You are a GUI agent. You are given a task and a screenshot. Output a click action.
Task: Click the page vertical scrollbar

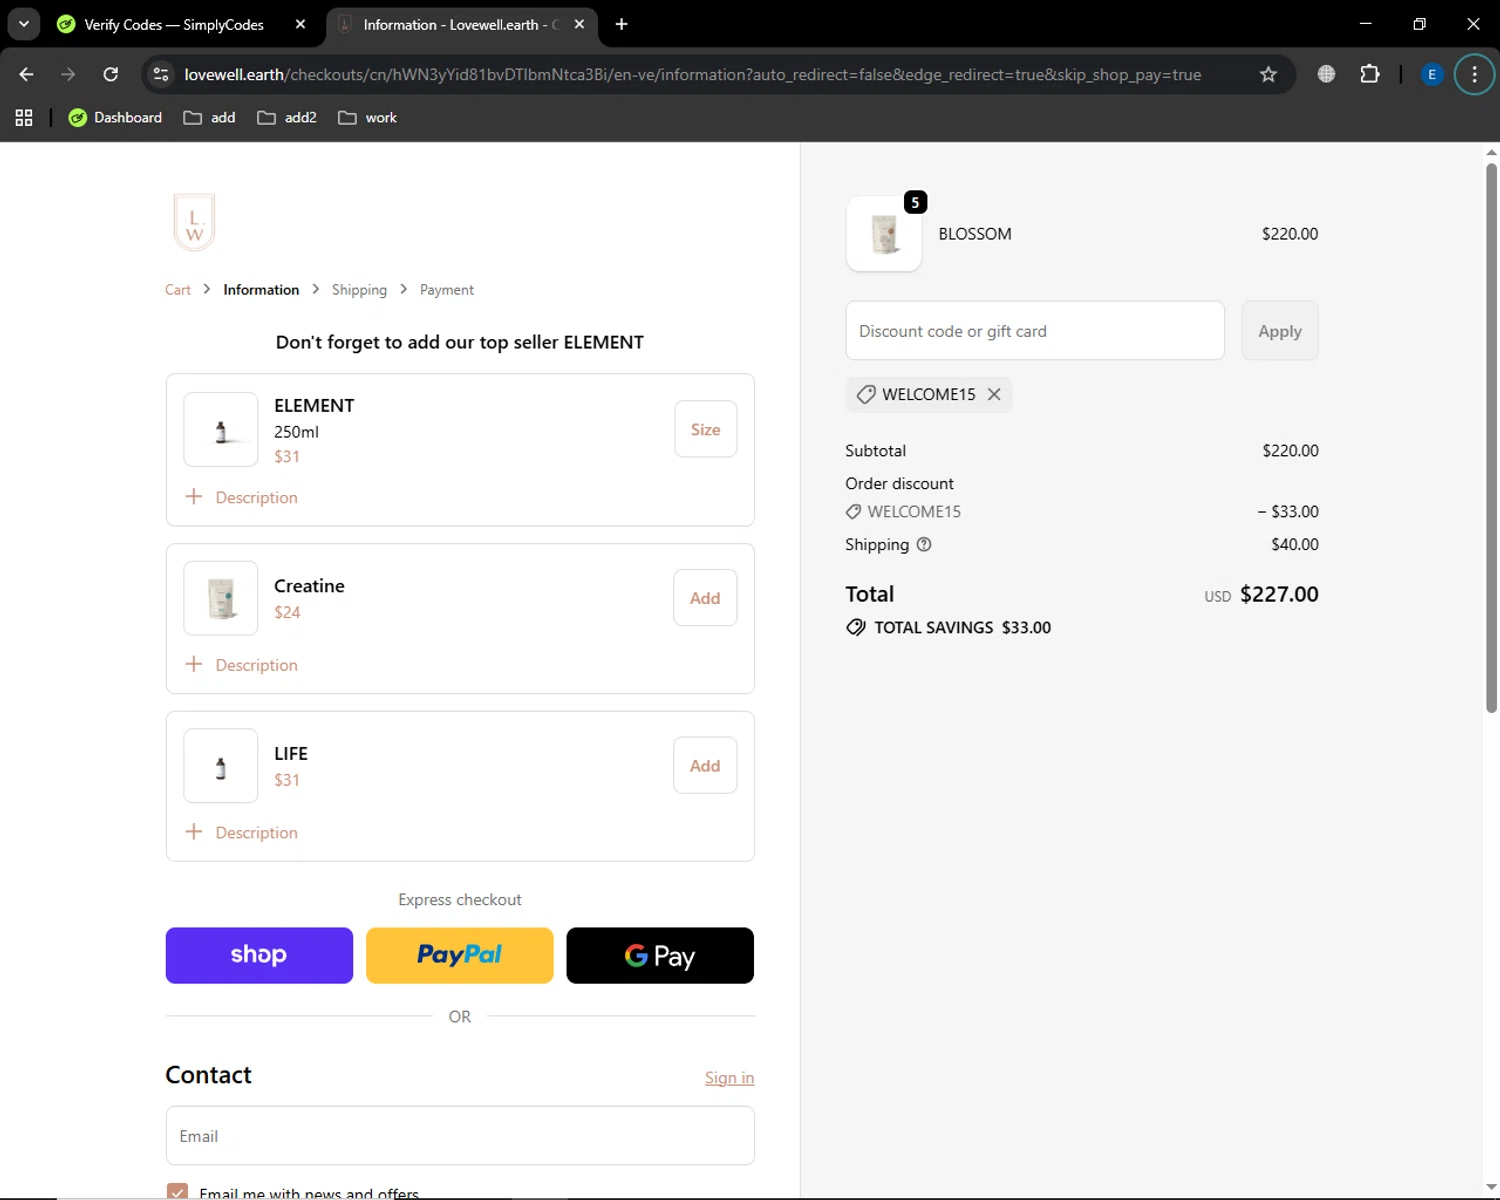[1491, 437]
